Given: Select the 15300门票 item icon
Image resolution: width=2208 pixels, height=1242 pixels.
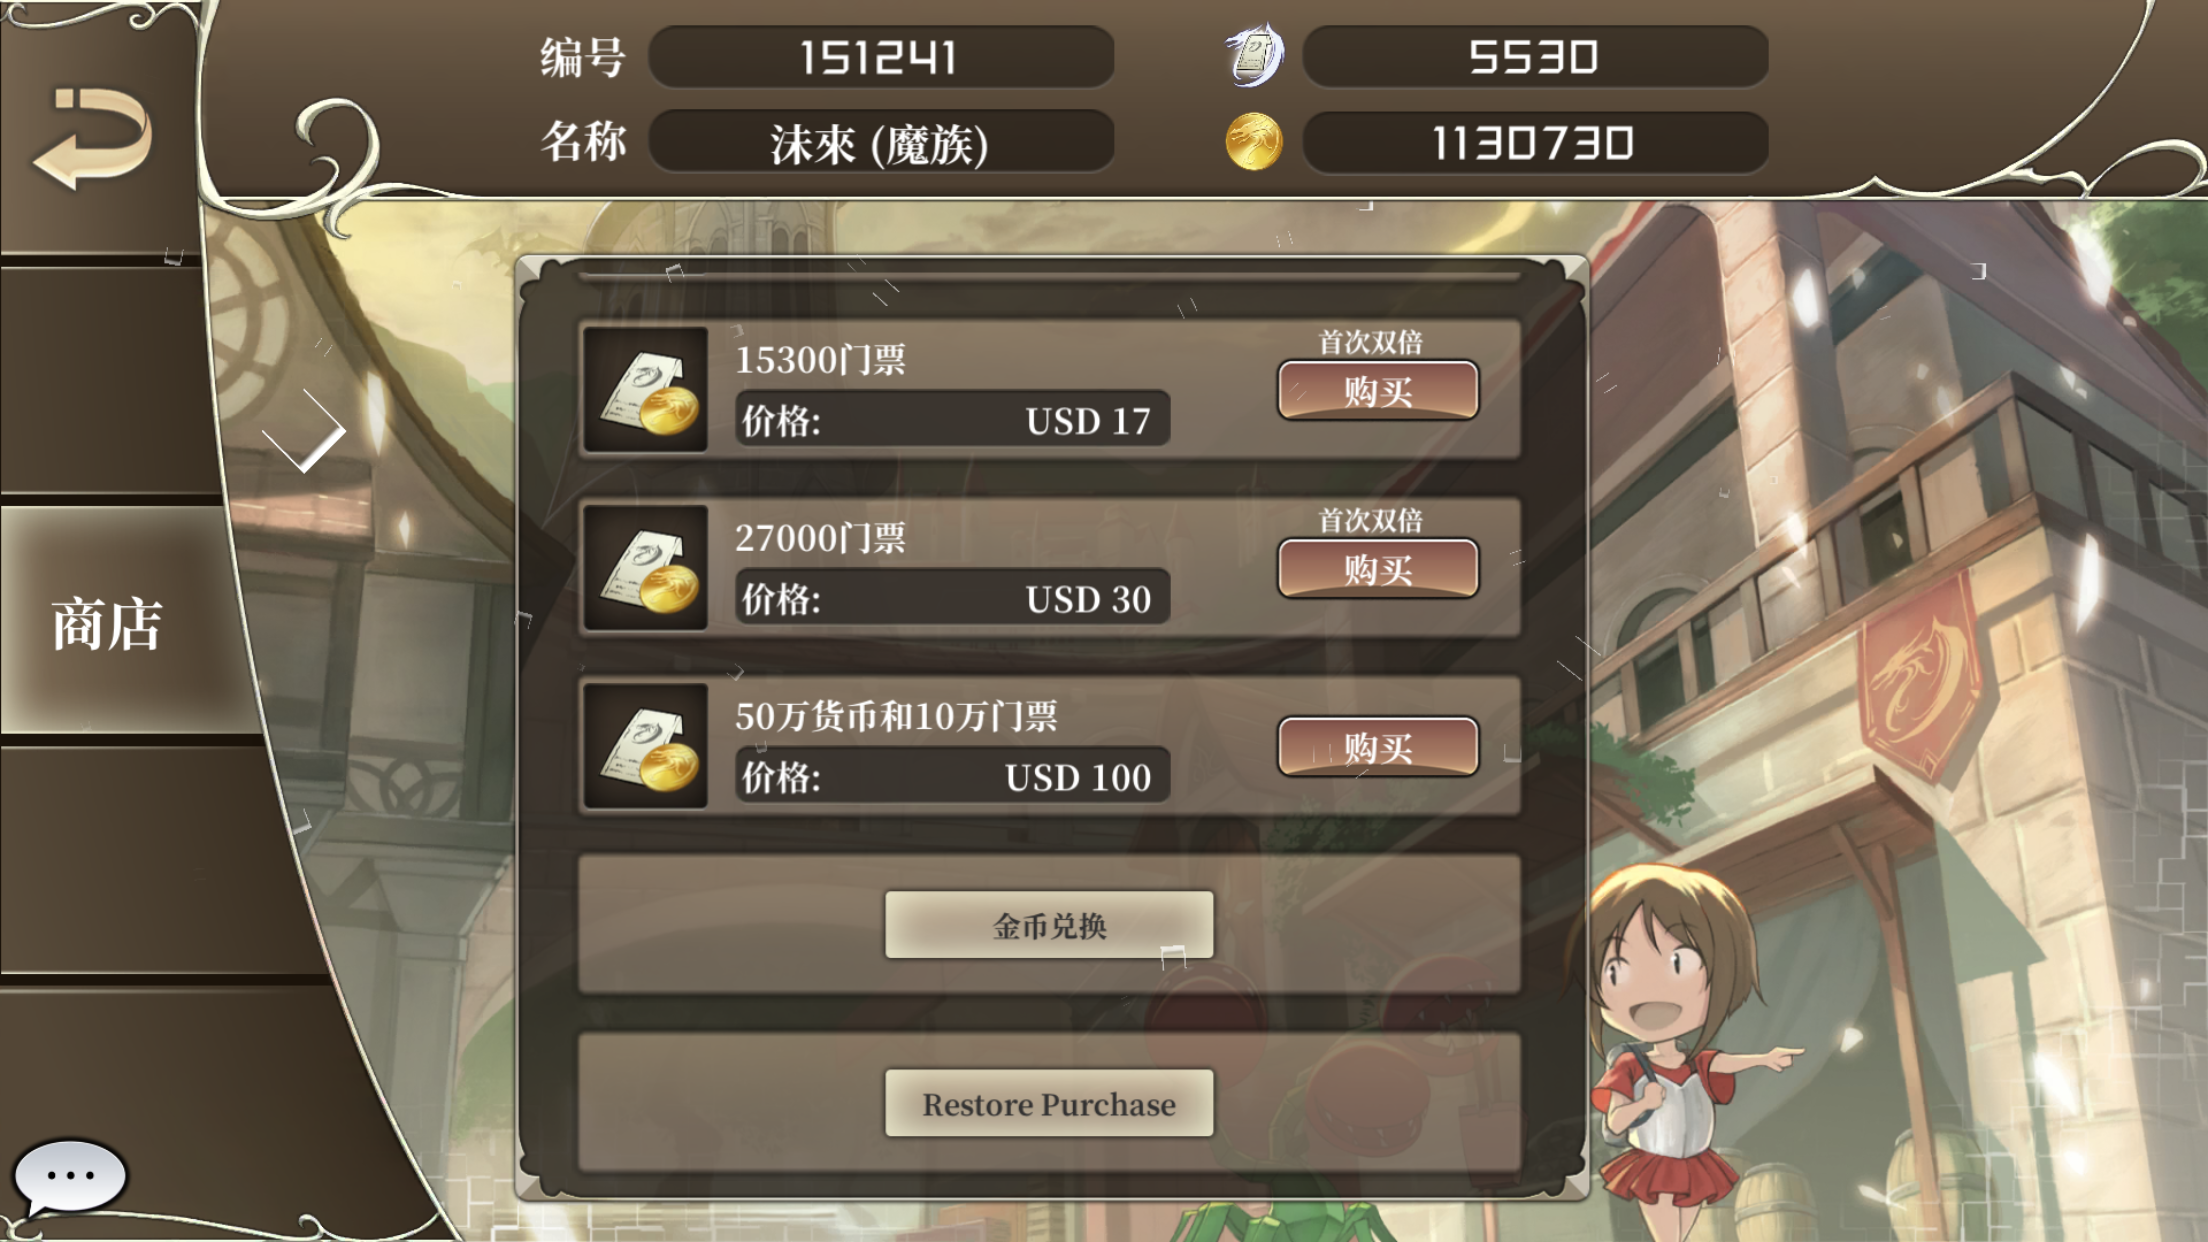Looking at the screenshot, I should 646,389.
